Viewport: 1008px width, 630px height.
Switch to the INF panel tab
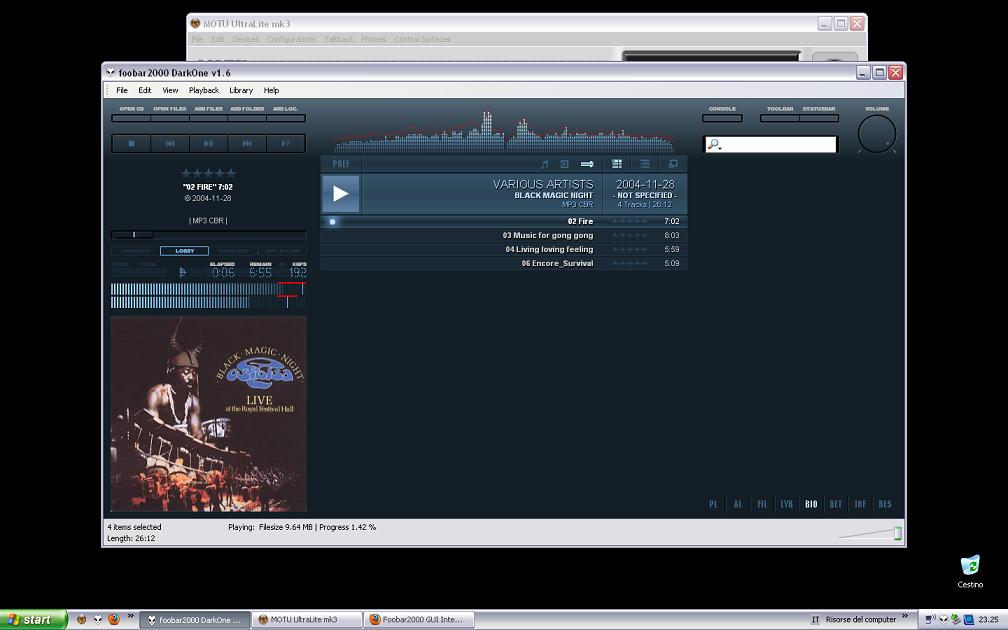[x=860, y=504]
